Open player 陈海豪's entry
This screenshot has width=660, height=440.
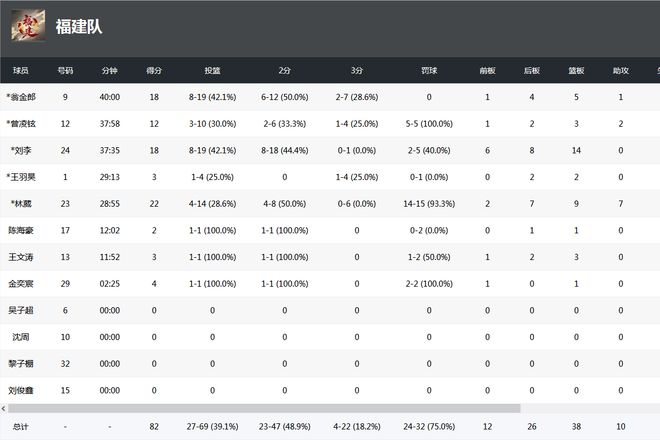21,230
